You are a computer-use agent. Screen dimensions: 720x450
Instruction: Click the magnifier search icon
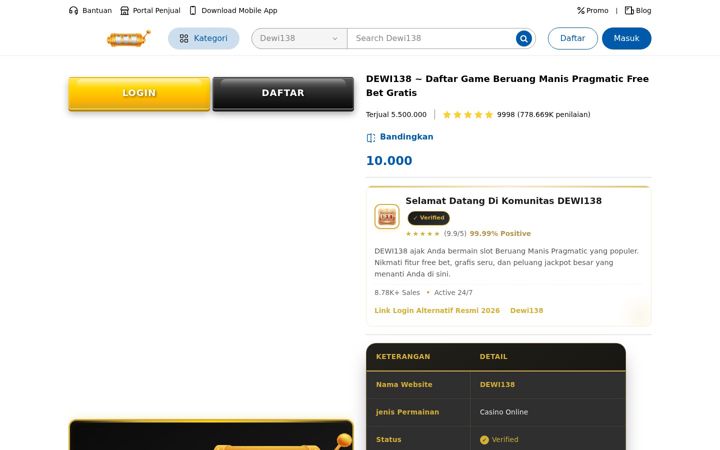point(523,39)
